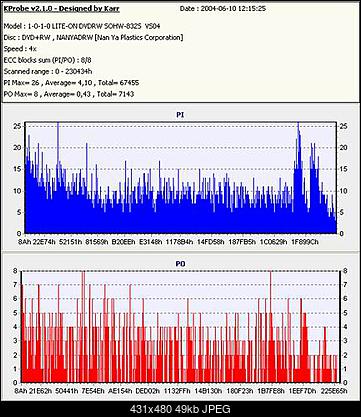Click the 1EEF7Dh axis label
This screenshot has width=361, height=417.
[x=302, y=391]
